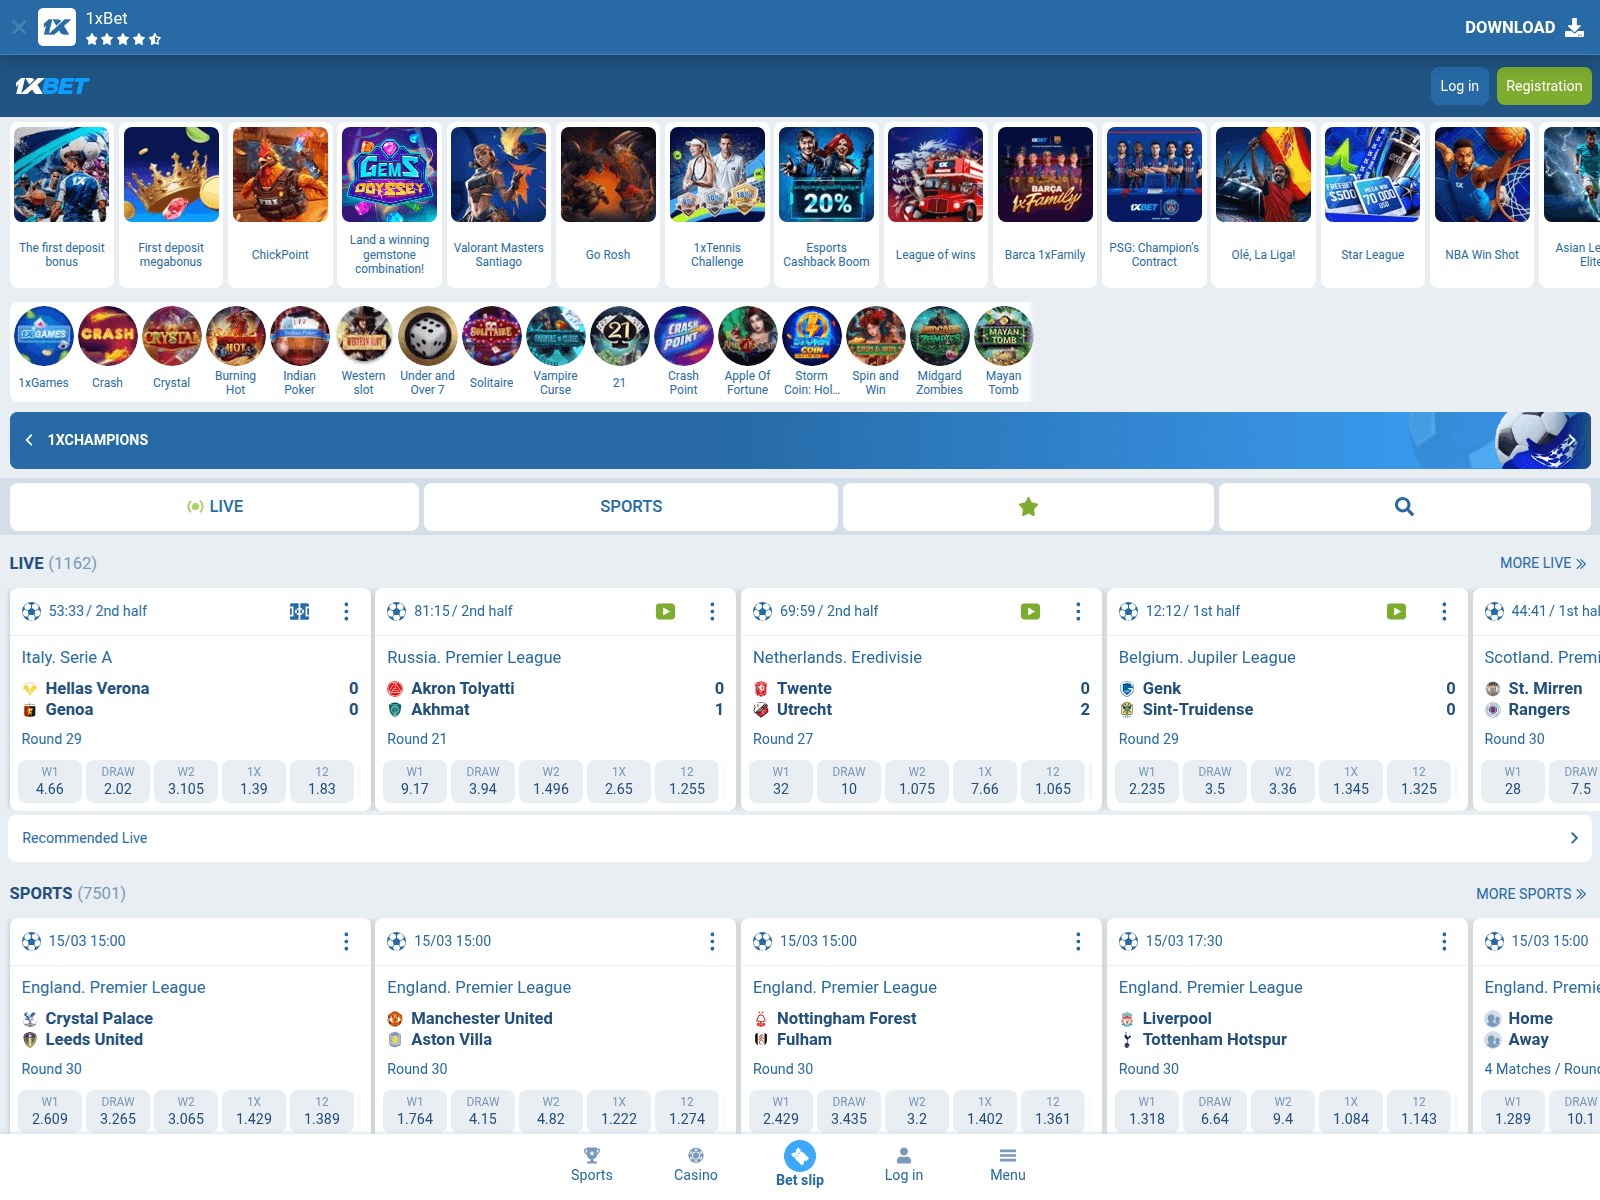
Task: Select DRAW odds 3.265 for Crystal Palace match
Action: click(118, 1111)
